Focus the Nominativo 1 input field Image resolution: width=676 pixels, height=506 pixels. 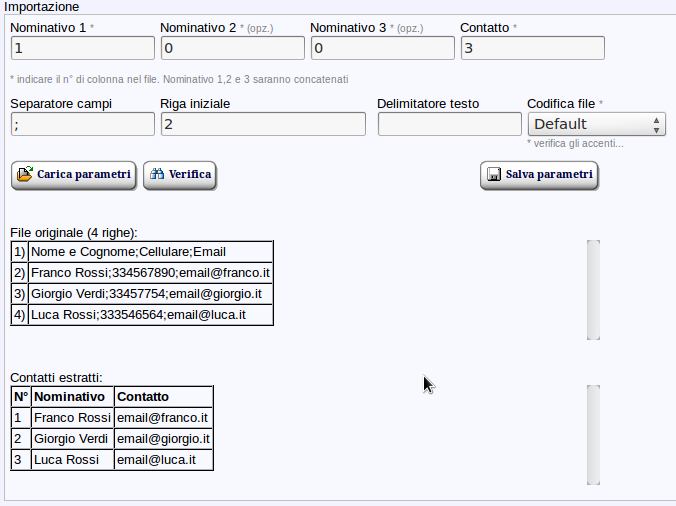pos(82,48)
